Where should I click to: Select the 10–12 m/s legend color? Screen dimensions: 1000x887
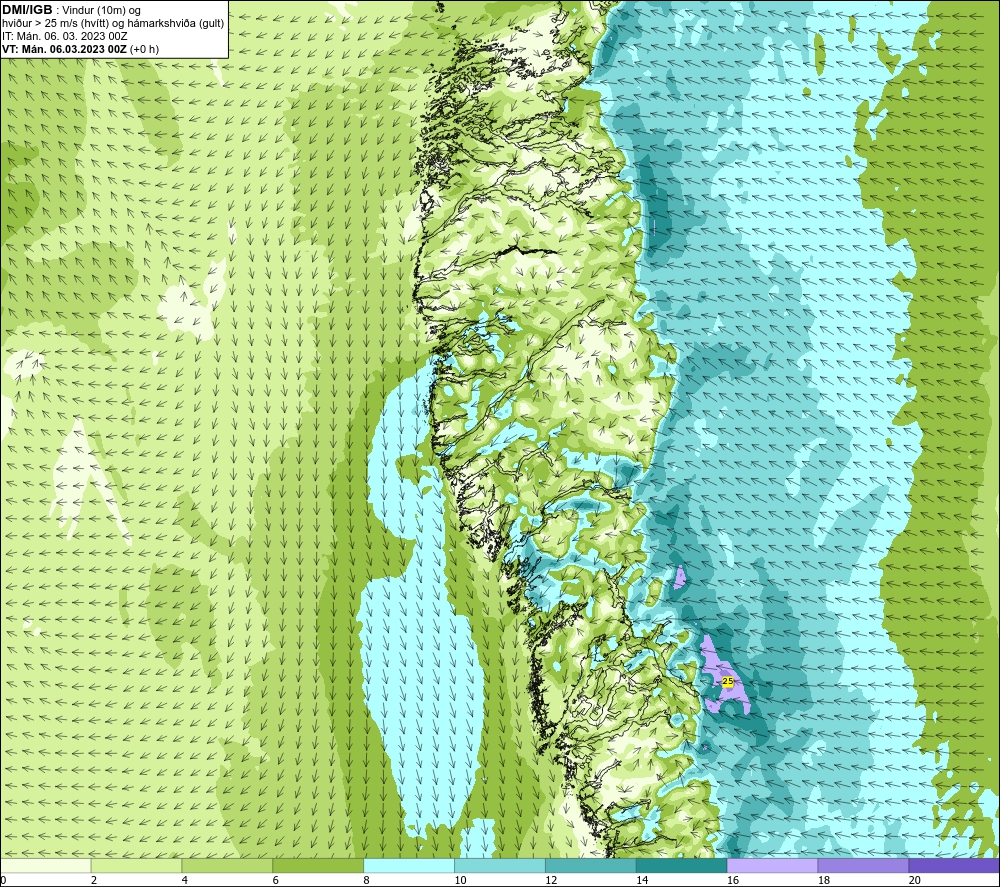coord(499,865)
